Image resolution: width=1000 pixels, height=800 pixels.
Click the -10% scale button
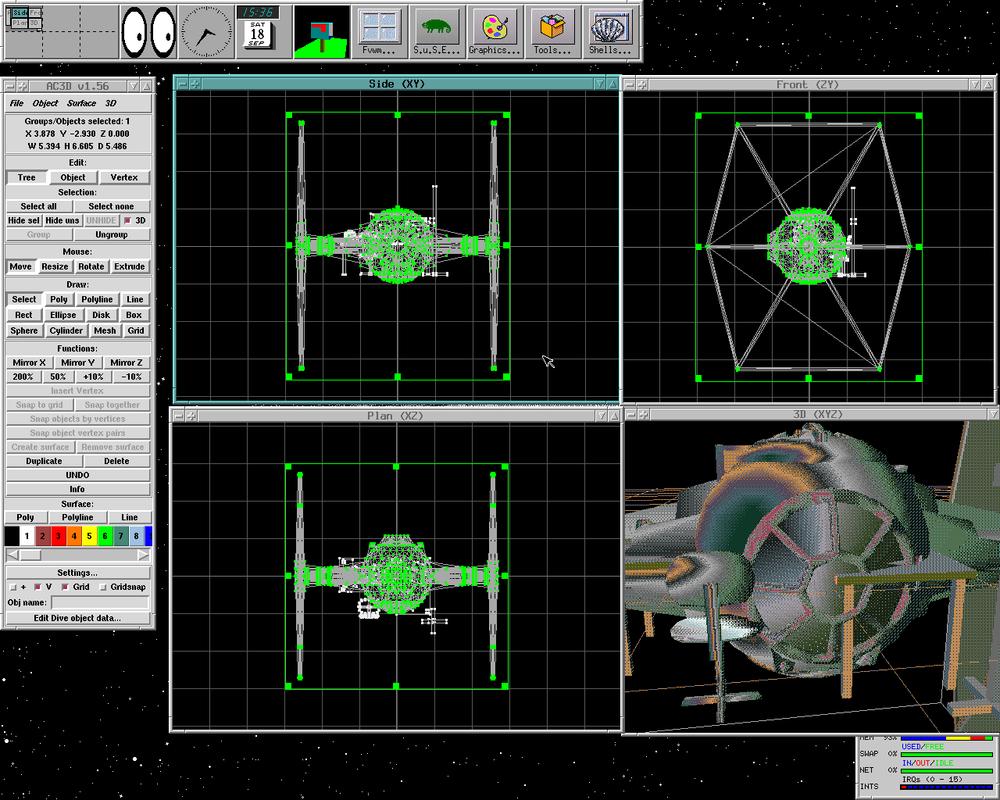tap(132, 376)
